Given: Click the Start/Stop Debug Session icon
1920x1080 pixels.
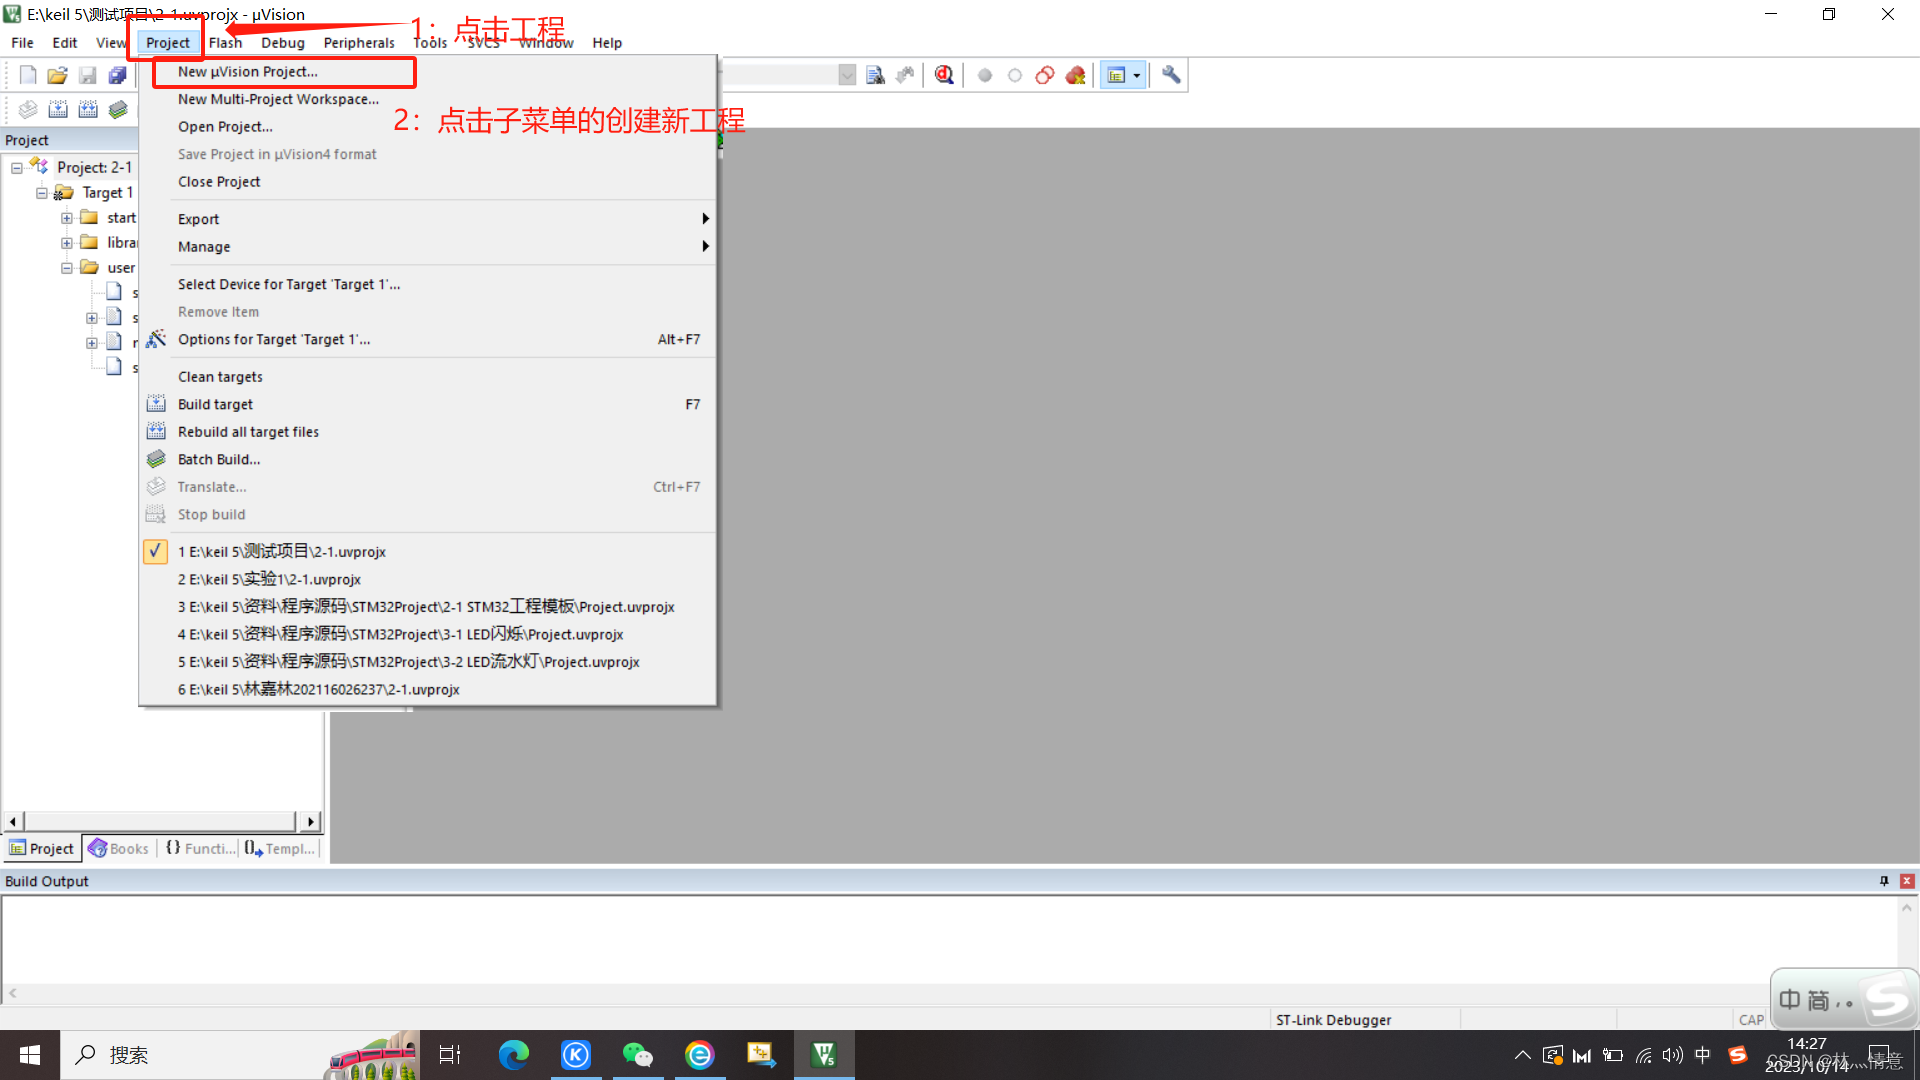Looking at the screenshot, I should [944, 75].
